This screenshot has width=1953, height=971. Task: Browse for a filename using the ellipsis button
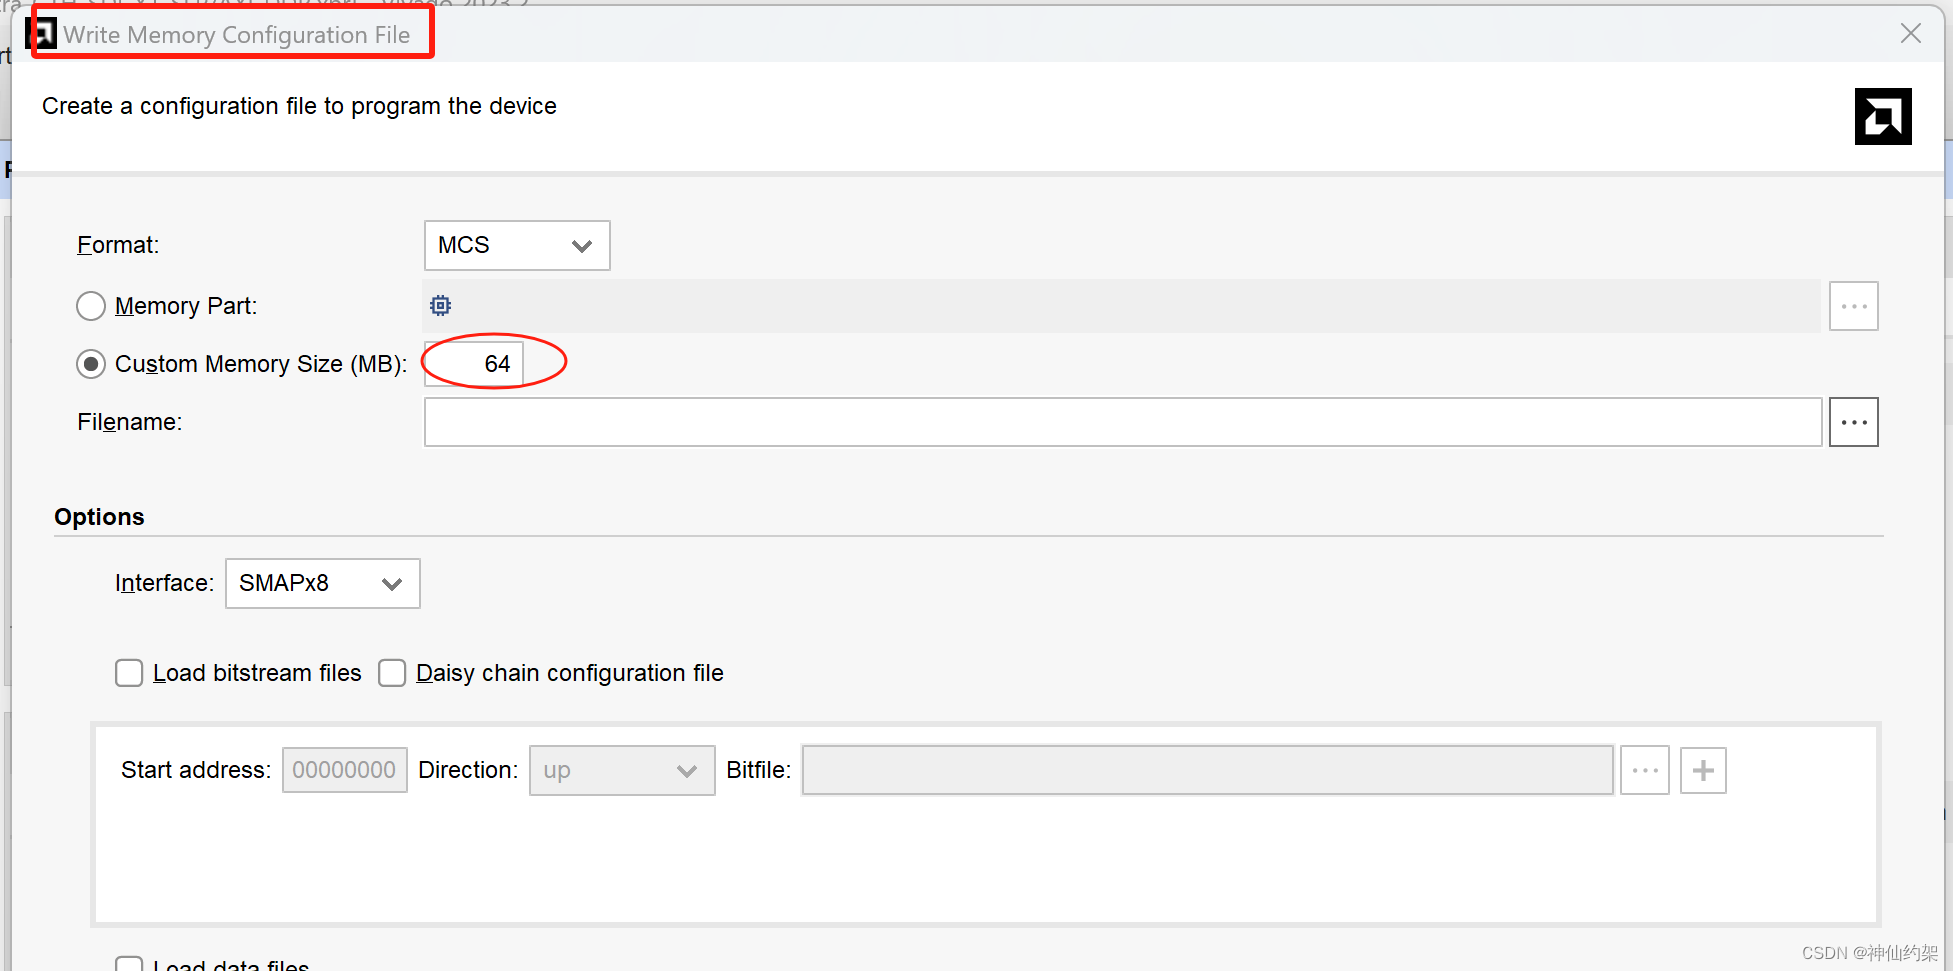(x=1854, y=421)
